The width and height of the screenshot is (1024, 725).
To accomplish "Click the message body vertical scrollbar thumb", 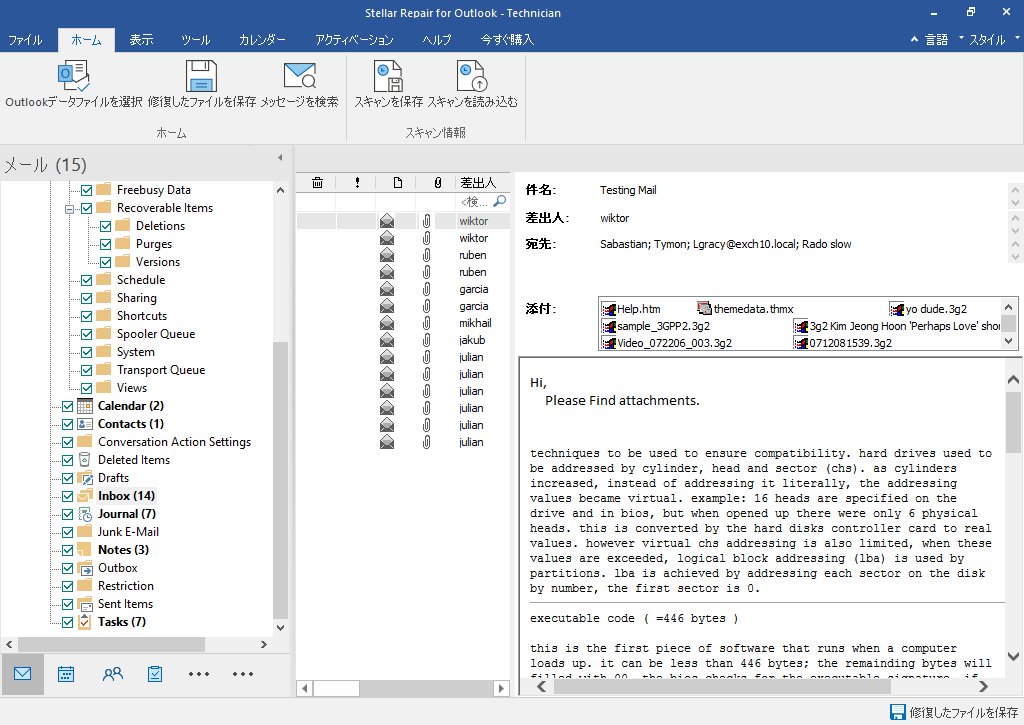I will tap(1014, 422).
